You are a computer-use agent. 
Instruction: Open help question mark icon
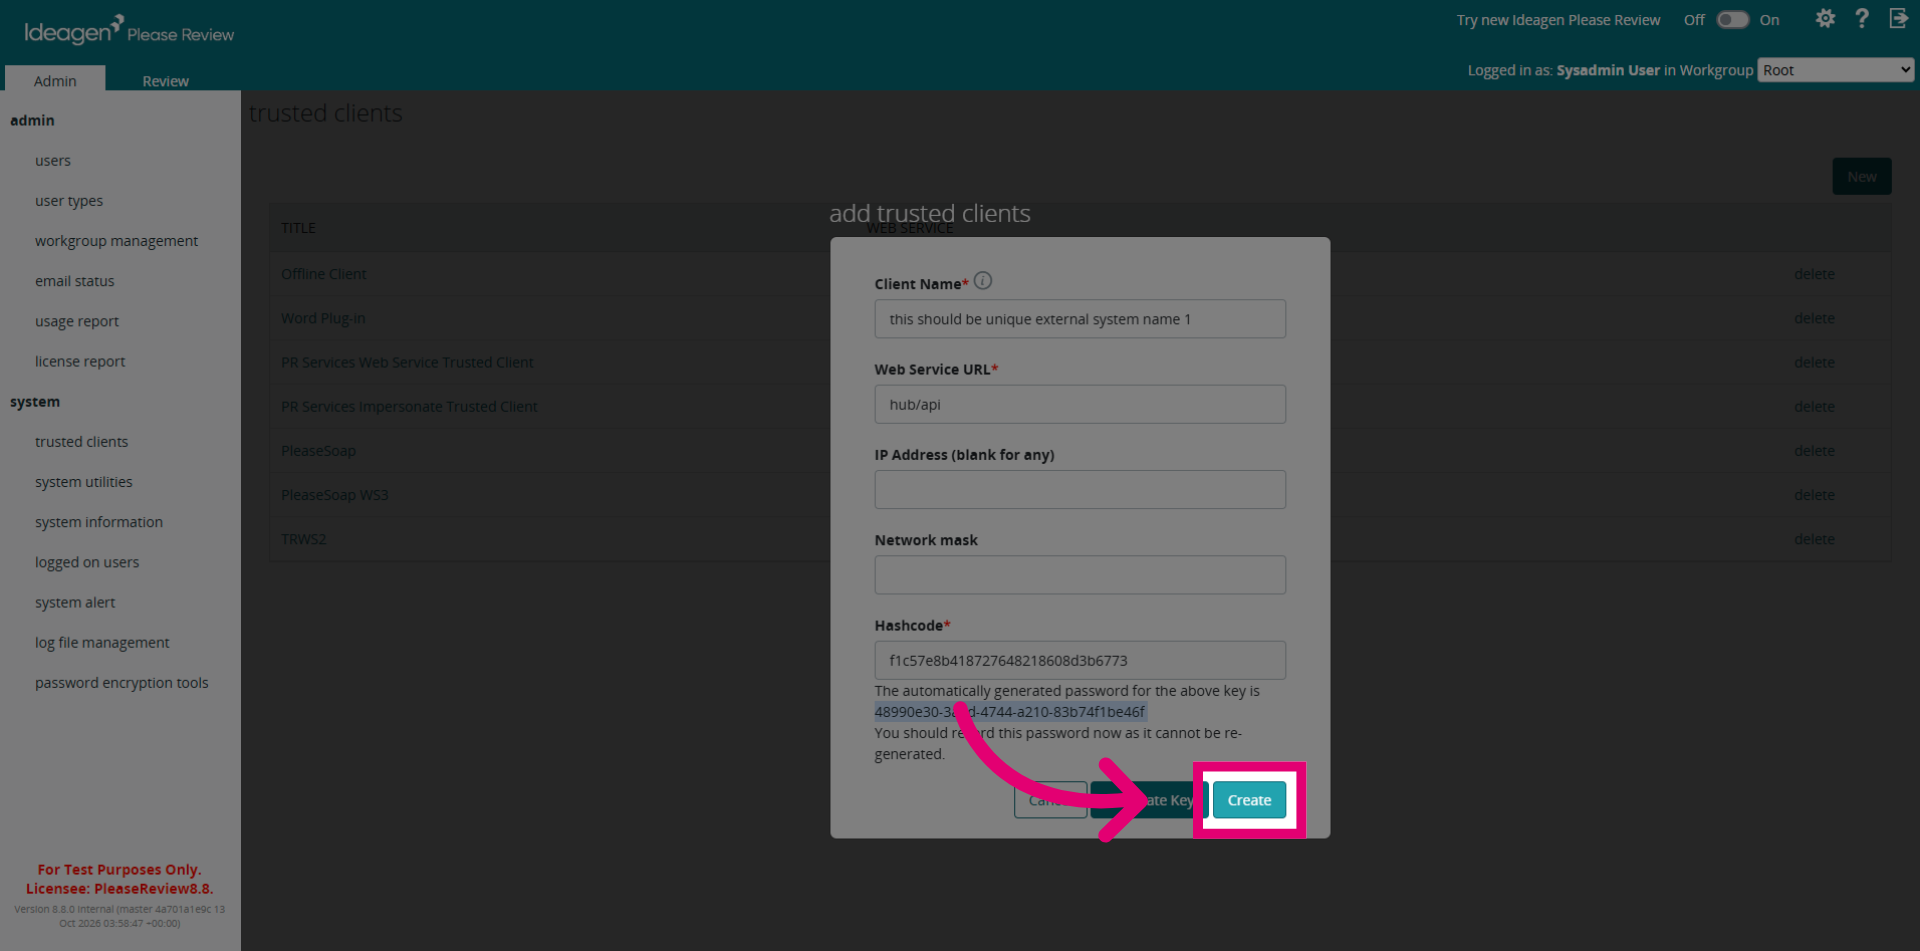point(1862,19)
